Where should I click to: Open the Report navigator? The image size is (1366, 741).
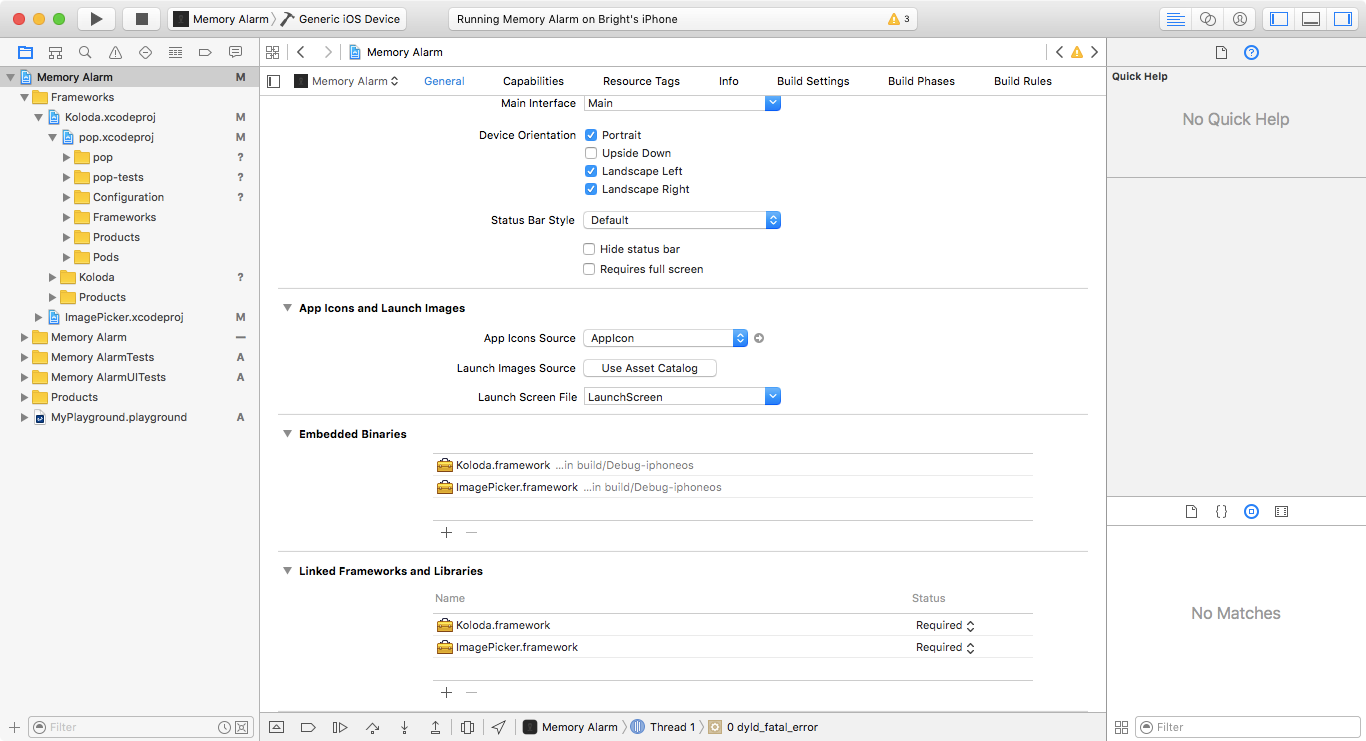235,52
